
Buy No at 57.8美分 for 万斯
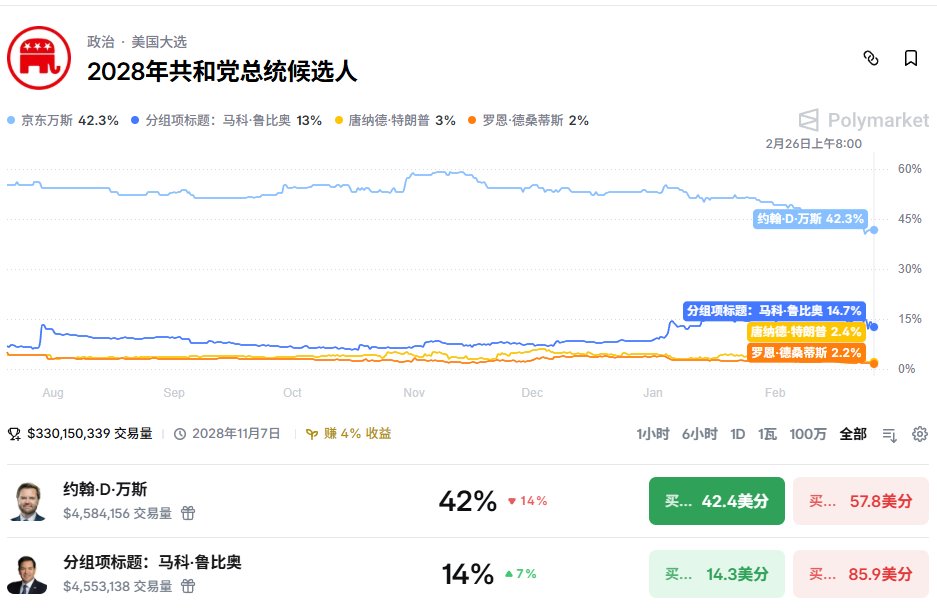click(860, 501)
